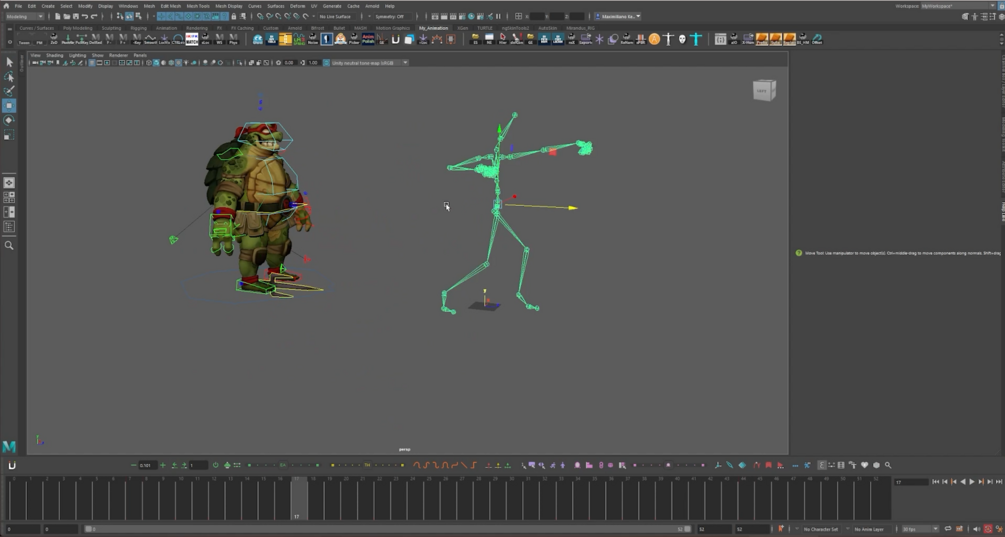Viewport: 1005px width, 537px height.
Task: Open the 30 fps frame rate dropdown
Action: click(920, 529)
